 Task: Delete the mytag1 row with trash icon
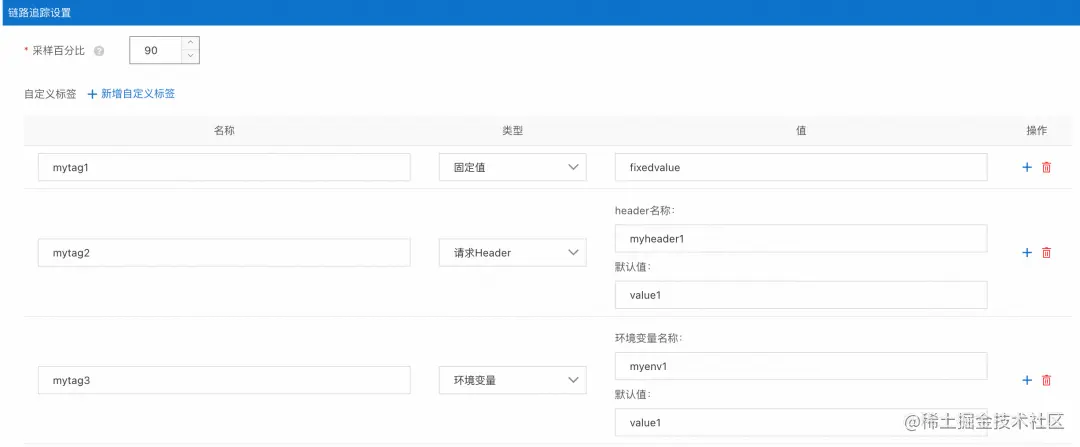tap(1046, 167)
